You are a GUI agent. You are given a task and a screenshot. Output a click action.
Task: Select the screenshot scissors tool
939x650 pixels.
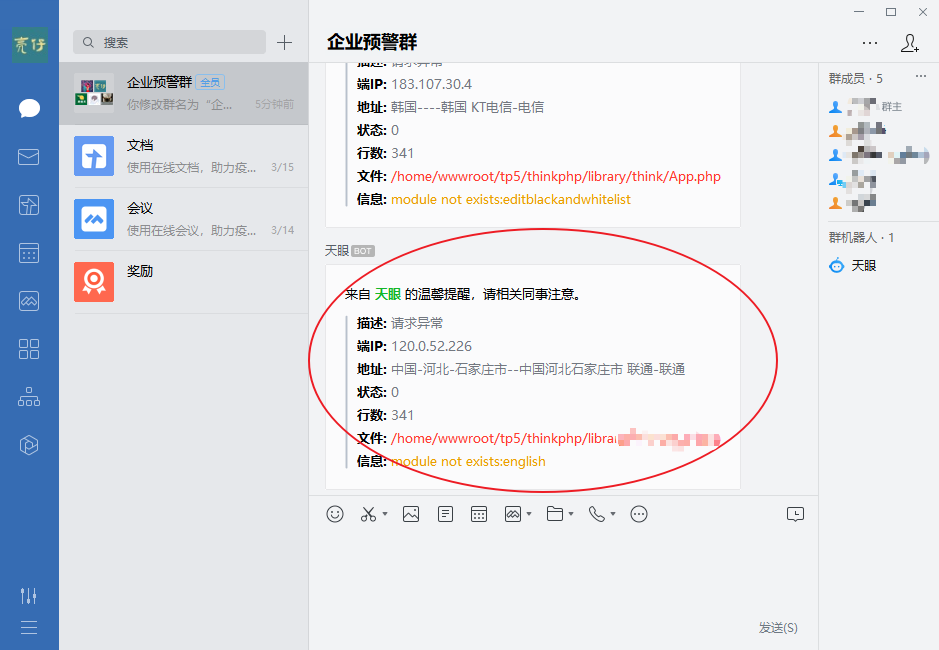367,514
